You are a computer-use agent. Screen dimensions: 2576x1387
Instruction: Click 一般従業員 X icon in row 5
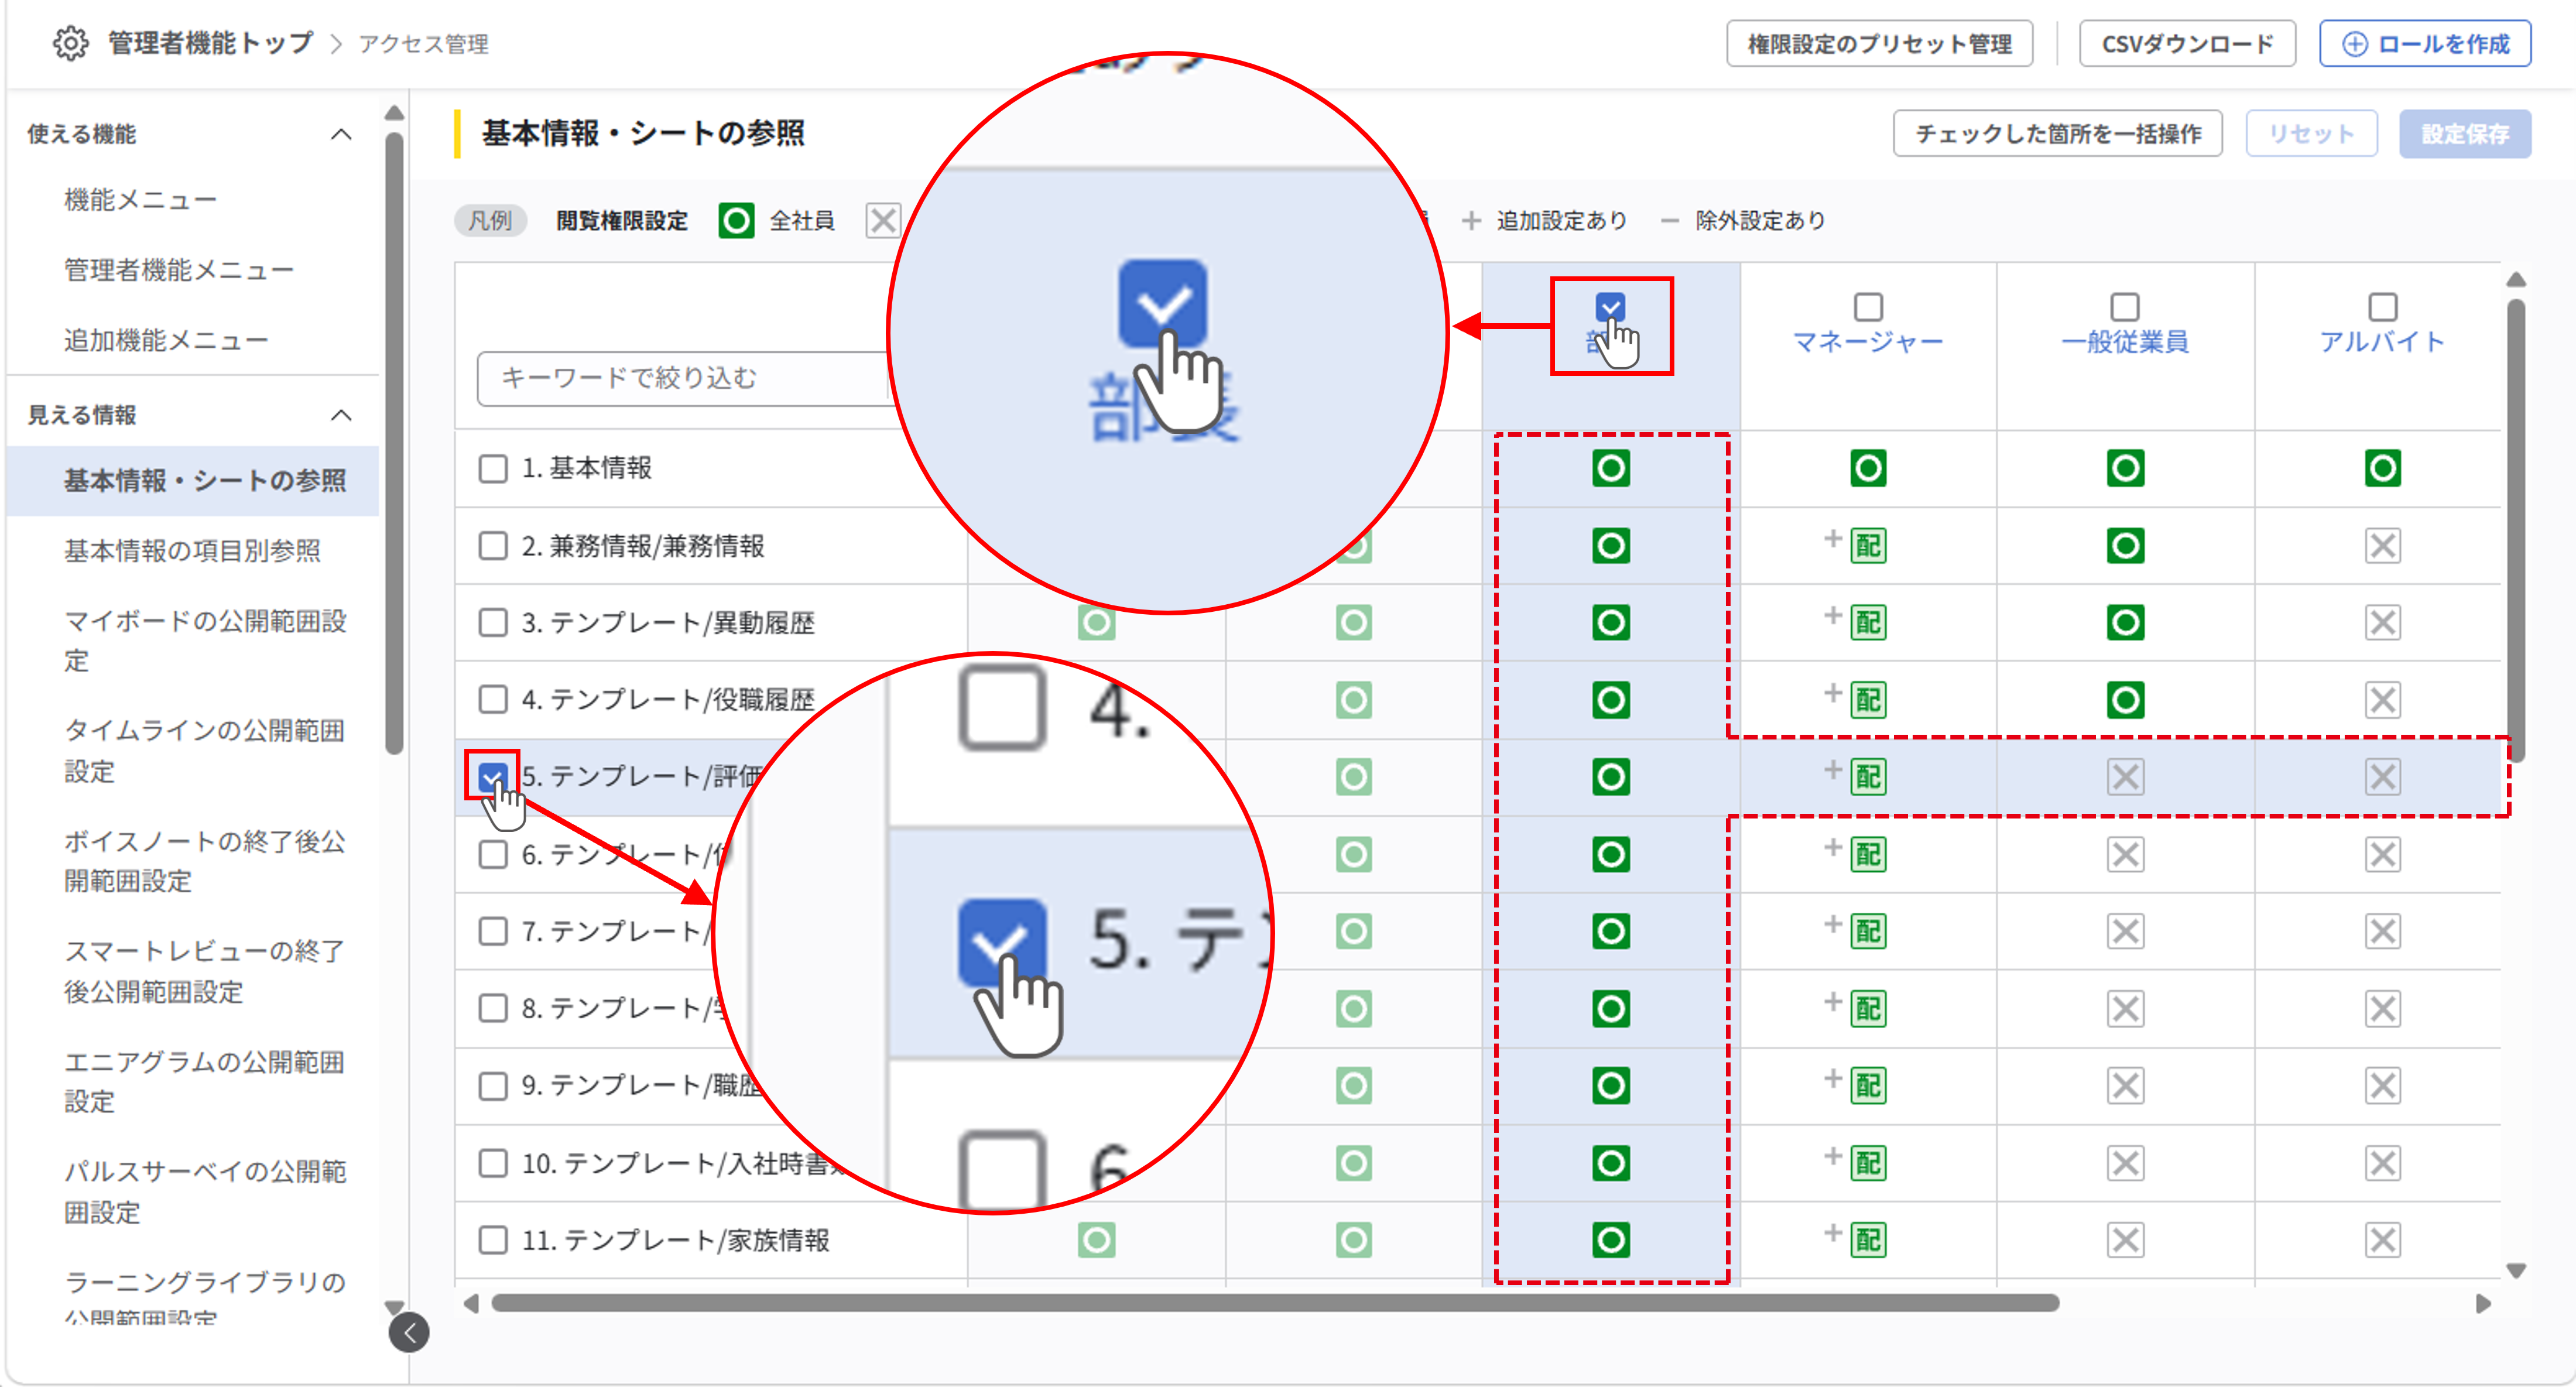[2125, 777]
